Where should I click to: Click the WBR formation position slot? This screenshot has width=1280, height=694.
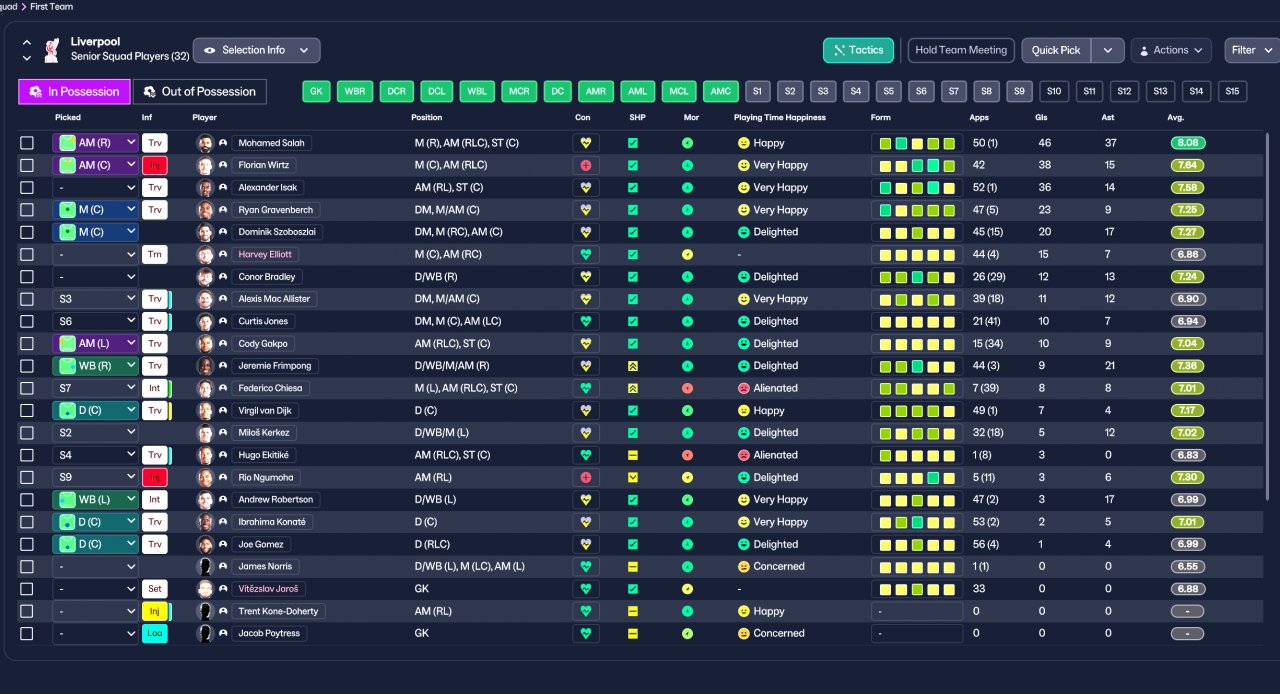coord(355,91)
